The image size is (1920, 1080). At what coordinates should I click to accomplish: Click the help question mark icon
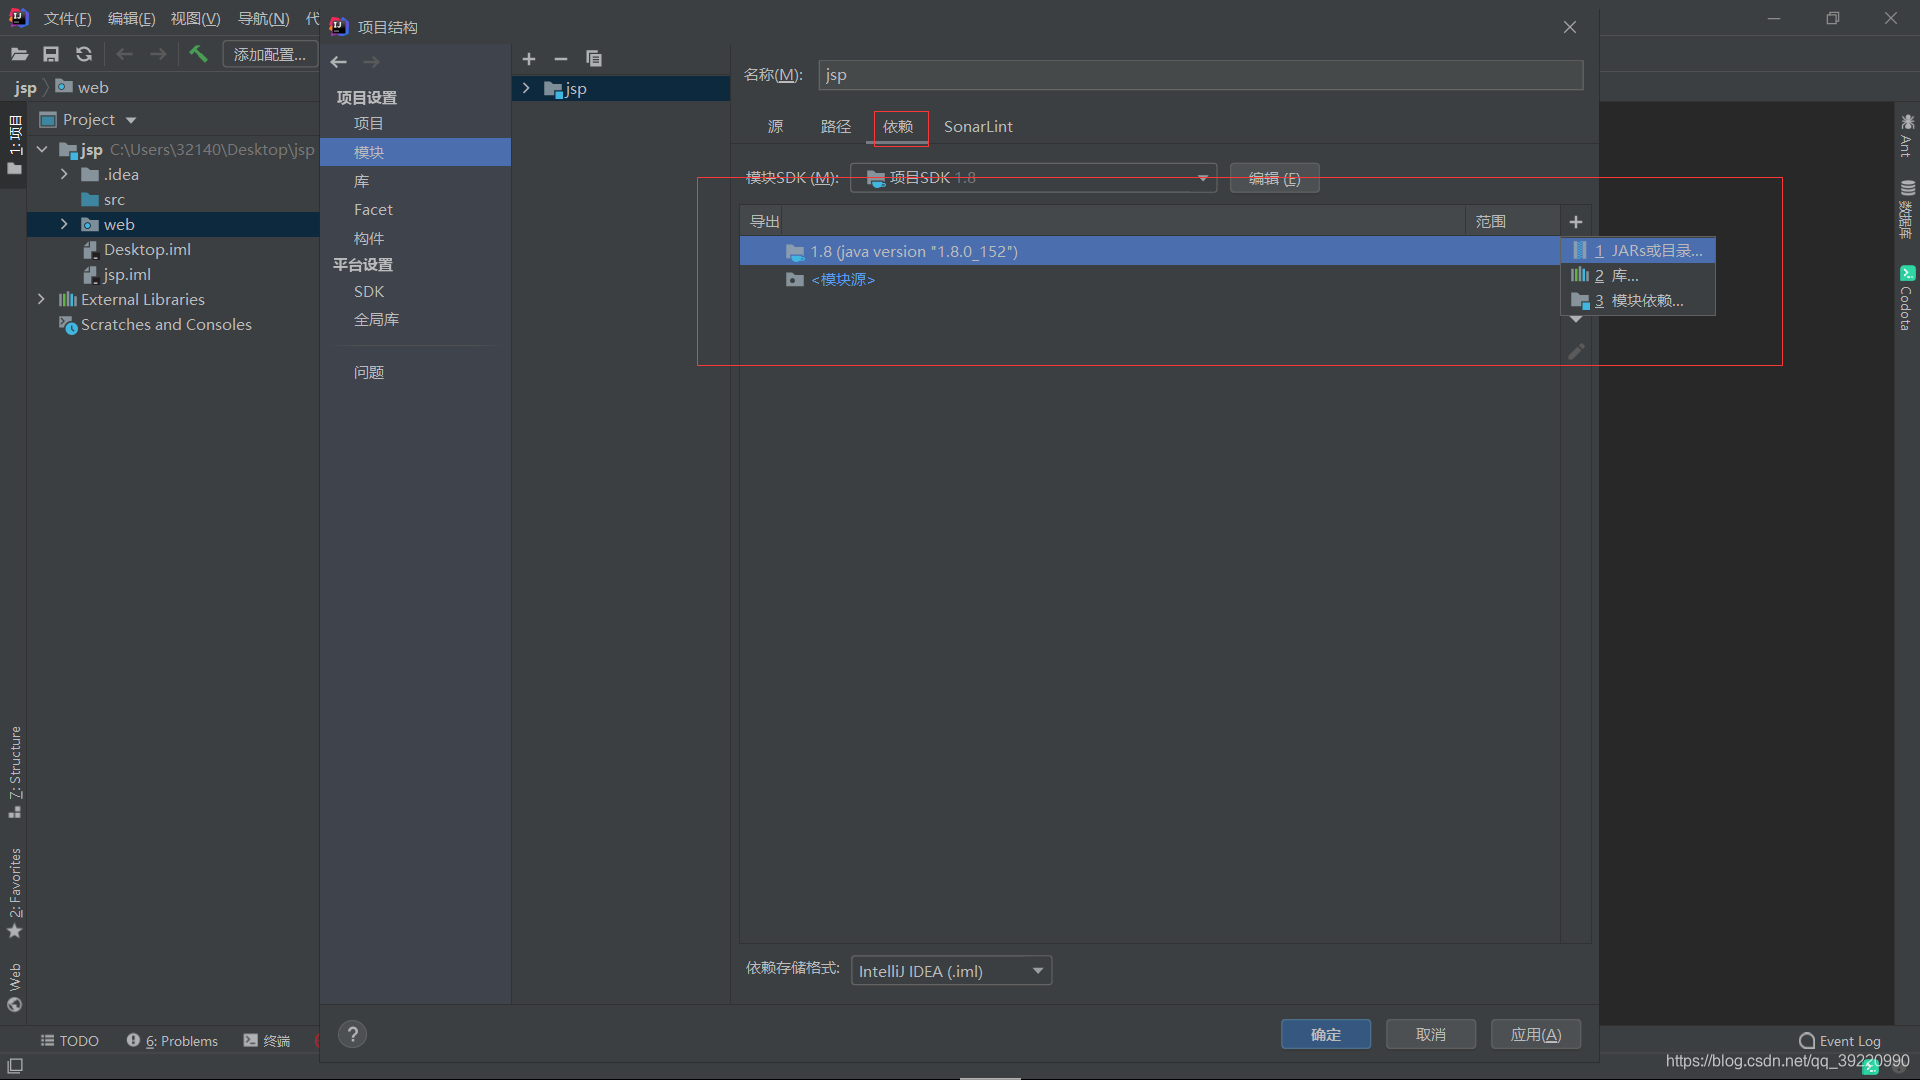352,1034
